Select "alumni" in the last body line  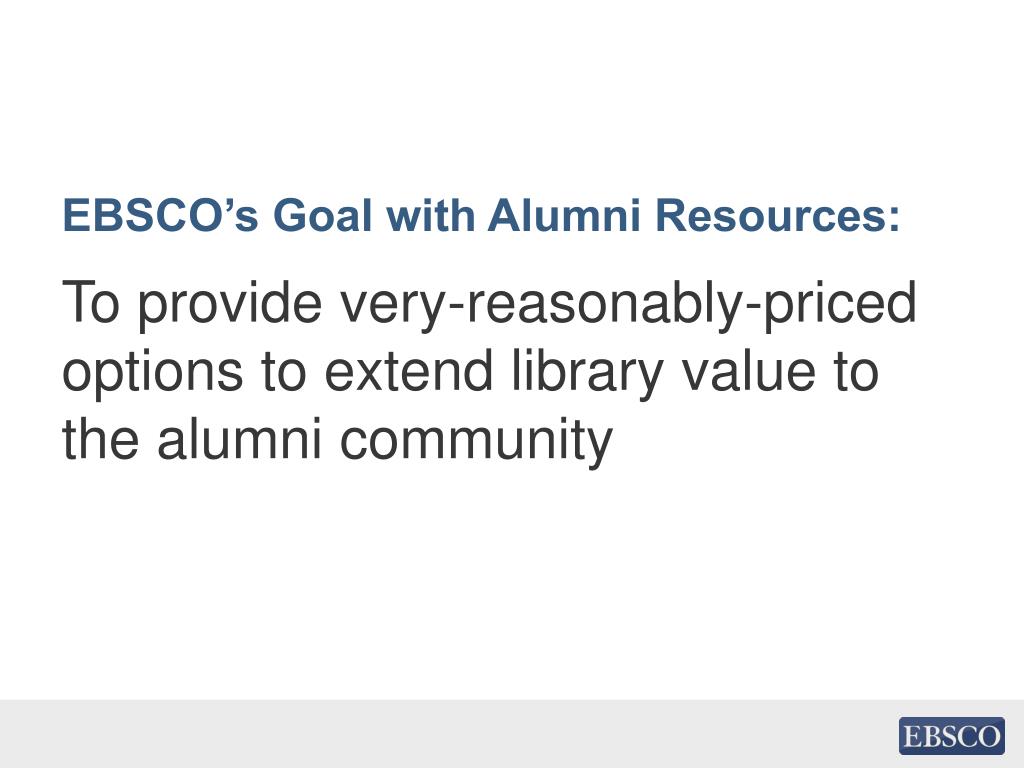point(239,438)
